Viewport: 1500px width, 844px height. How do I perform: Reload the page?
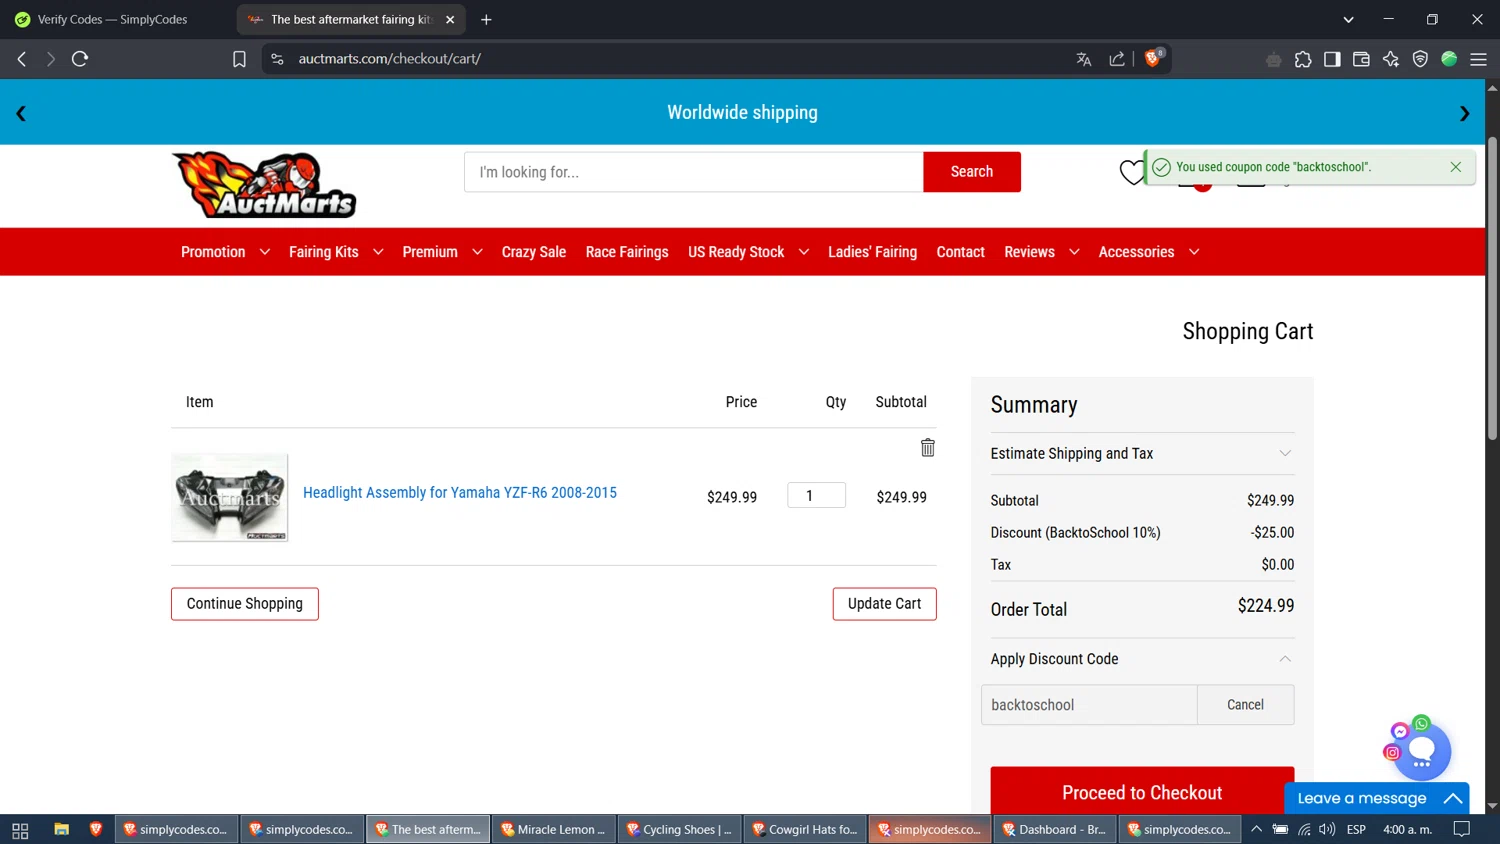80,59
